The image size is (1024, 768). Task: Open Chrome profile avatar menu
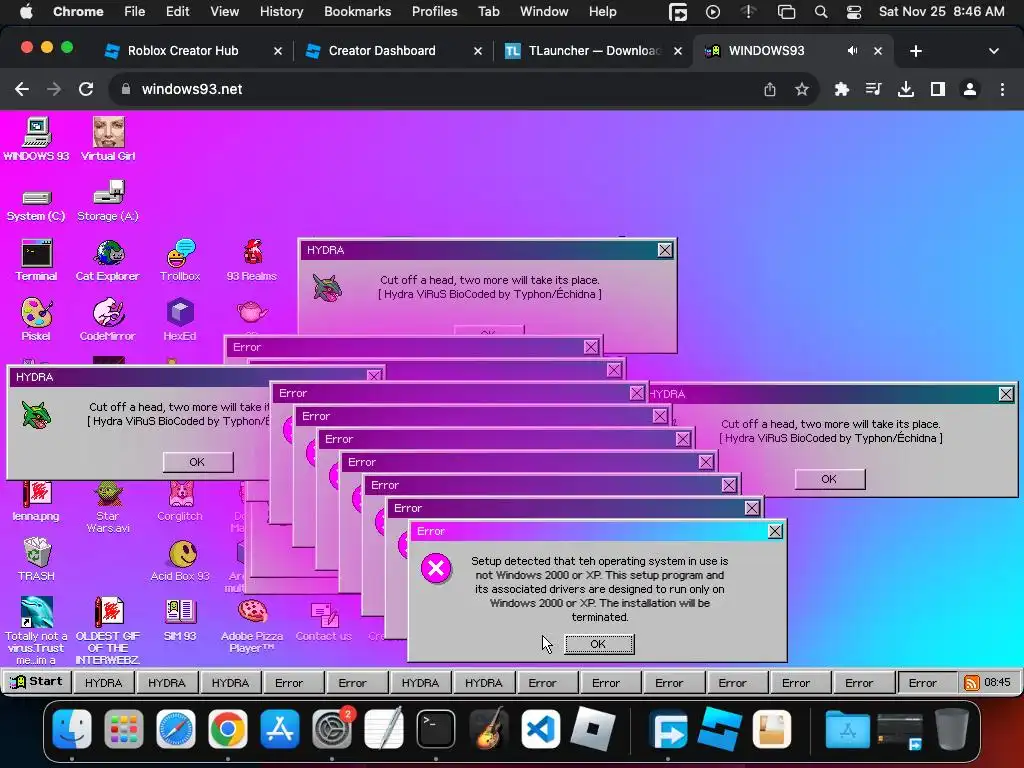point(970,89)
